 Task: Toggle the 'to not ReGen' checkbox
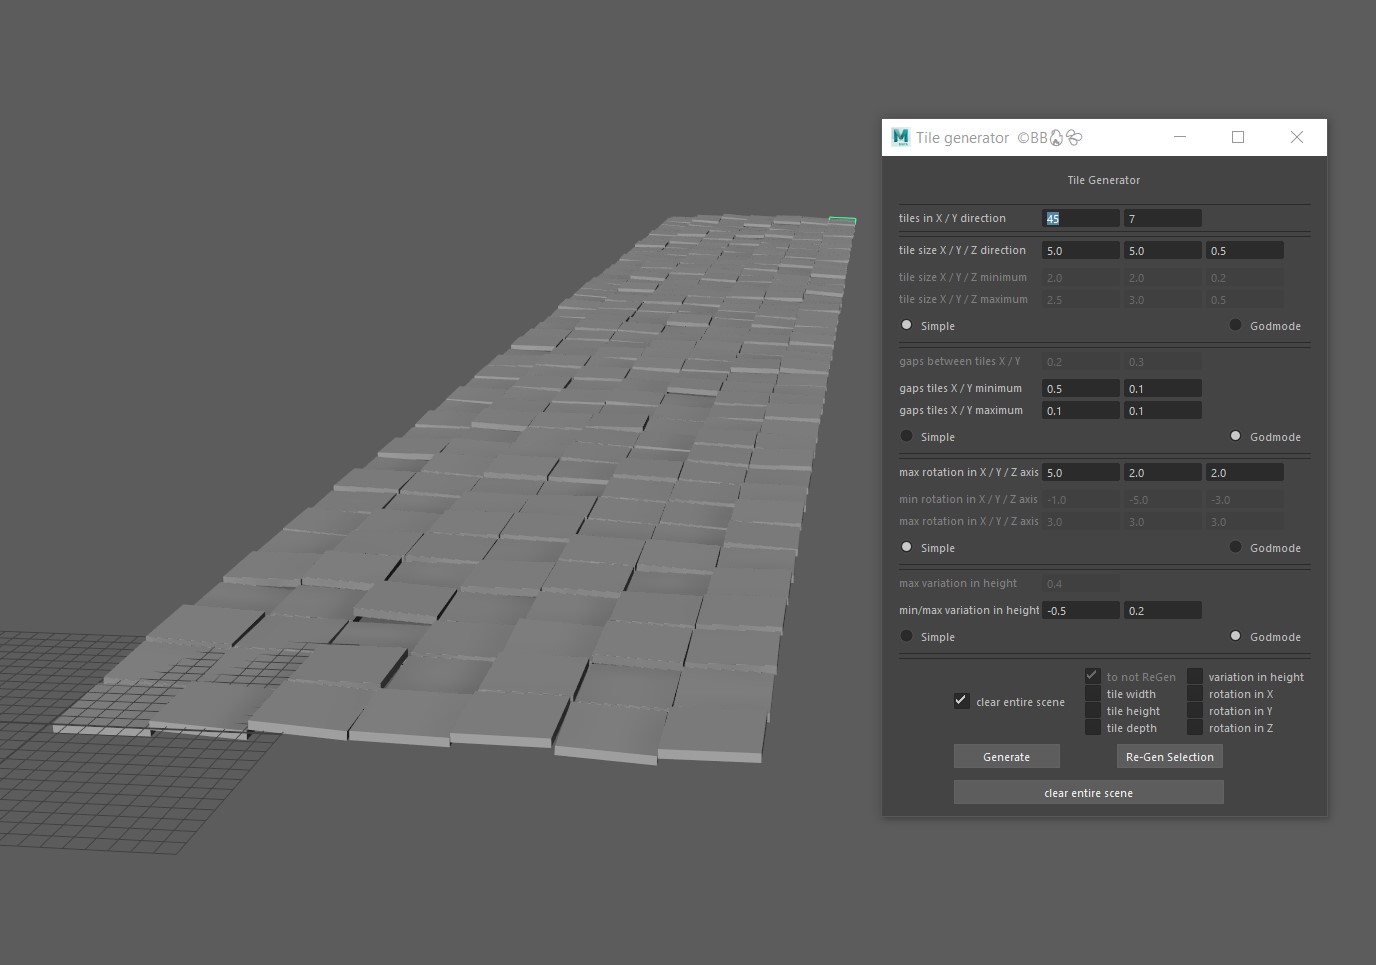tap(1093, 676)
